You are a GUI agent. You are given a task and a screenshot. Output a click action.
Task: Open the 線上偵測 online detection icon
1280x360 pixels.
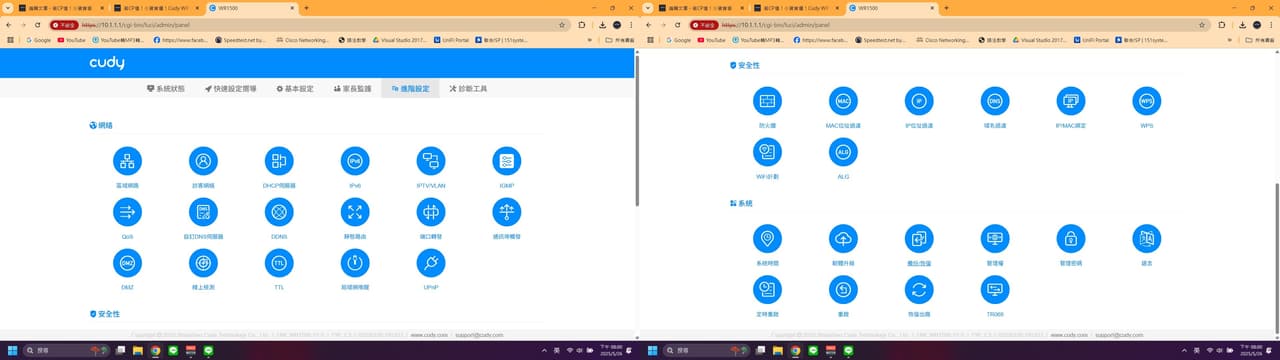coord(204,262)
